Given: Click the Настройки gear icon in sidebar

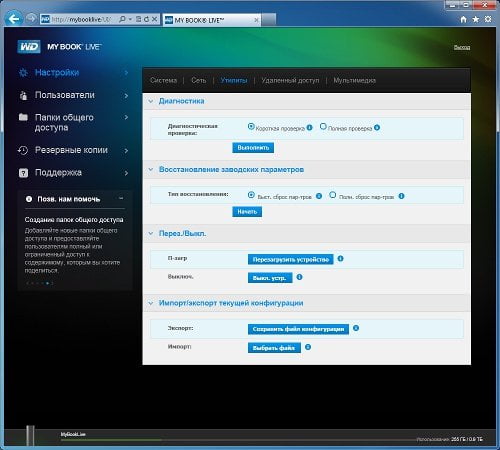Looking at the screenshot, I should [23, 73].
